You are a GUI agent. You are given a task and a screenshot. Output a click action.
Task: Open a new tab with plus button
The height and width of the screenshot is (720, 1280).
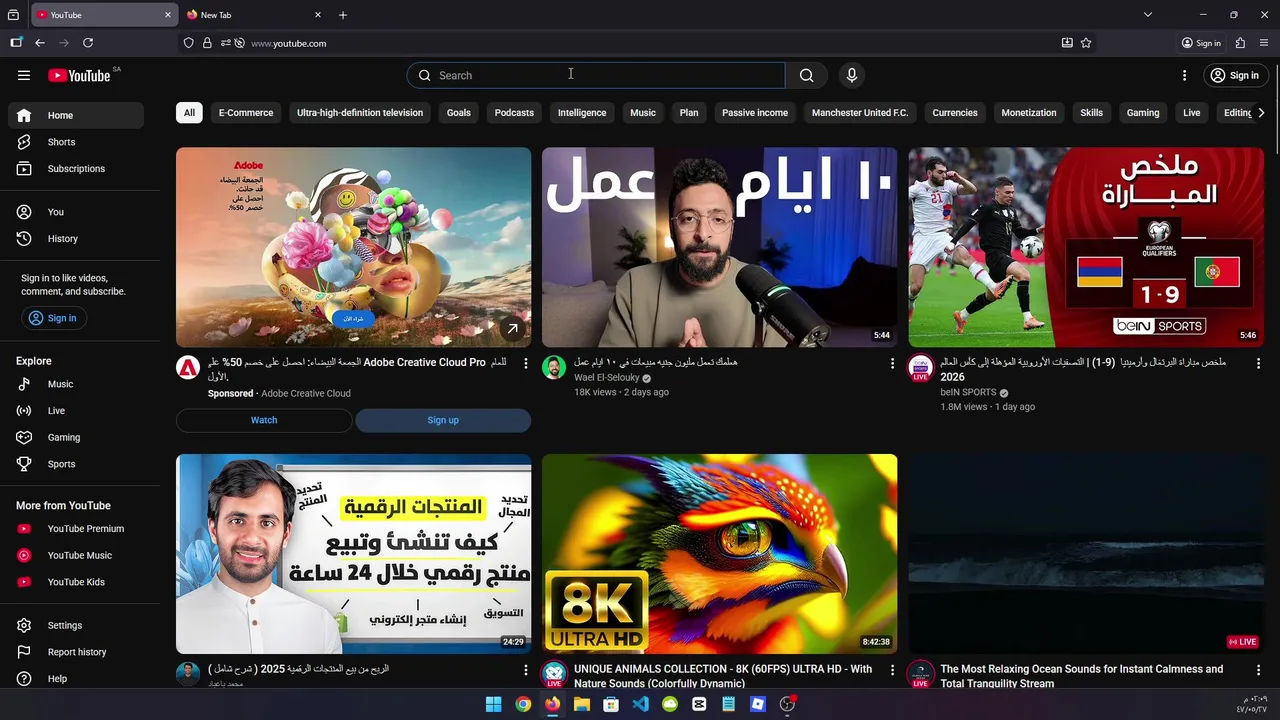pos(343,15)
